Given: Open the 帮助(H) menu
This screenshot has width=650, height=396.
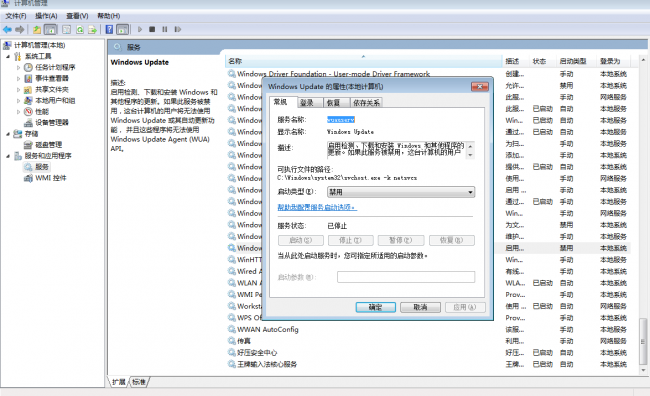Looking at the screenshot, I should pyautogui.click(x=109, y=16).
